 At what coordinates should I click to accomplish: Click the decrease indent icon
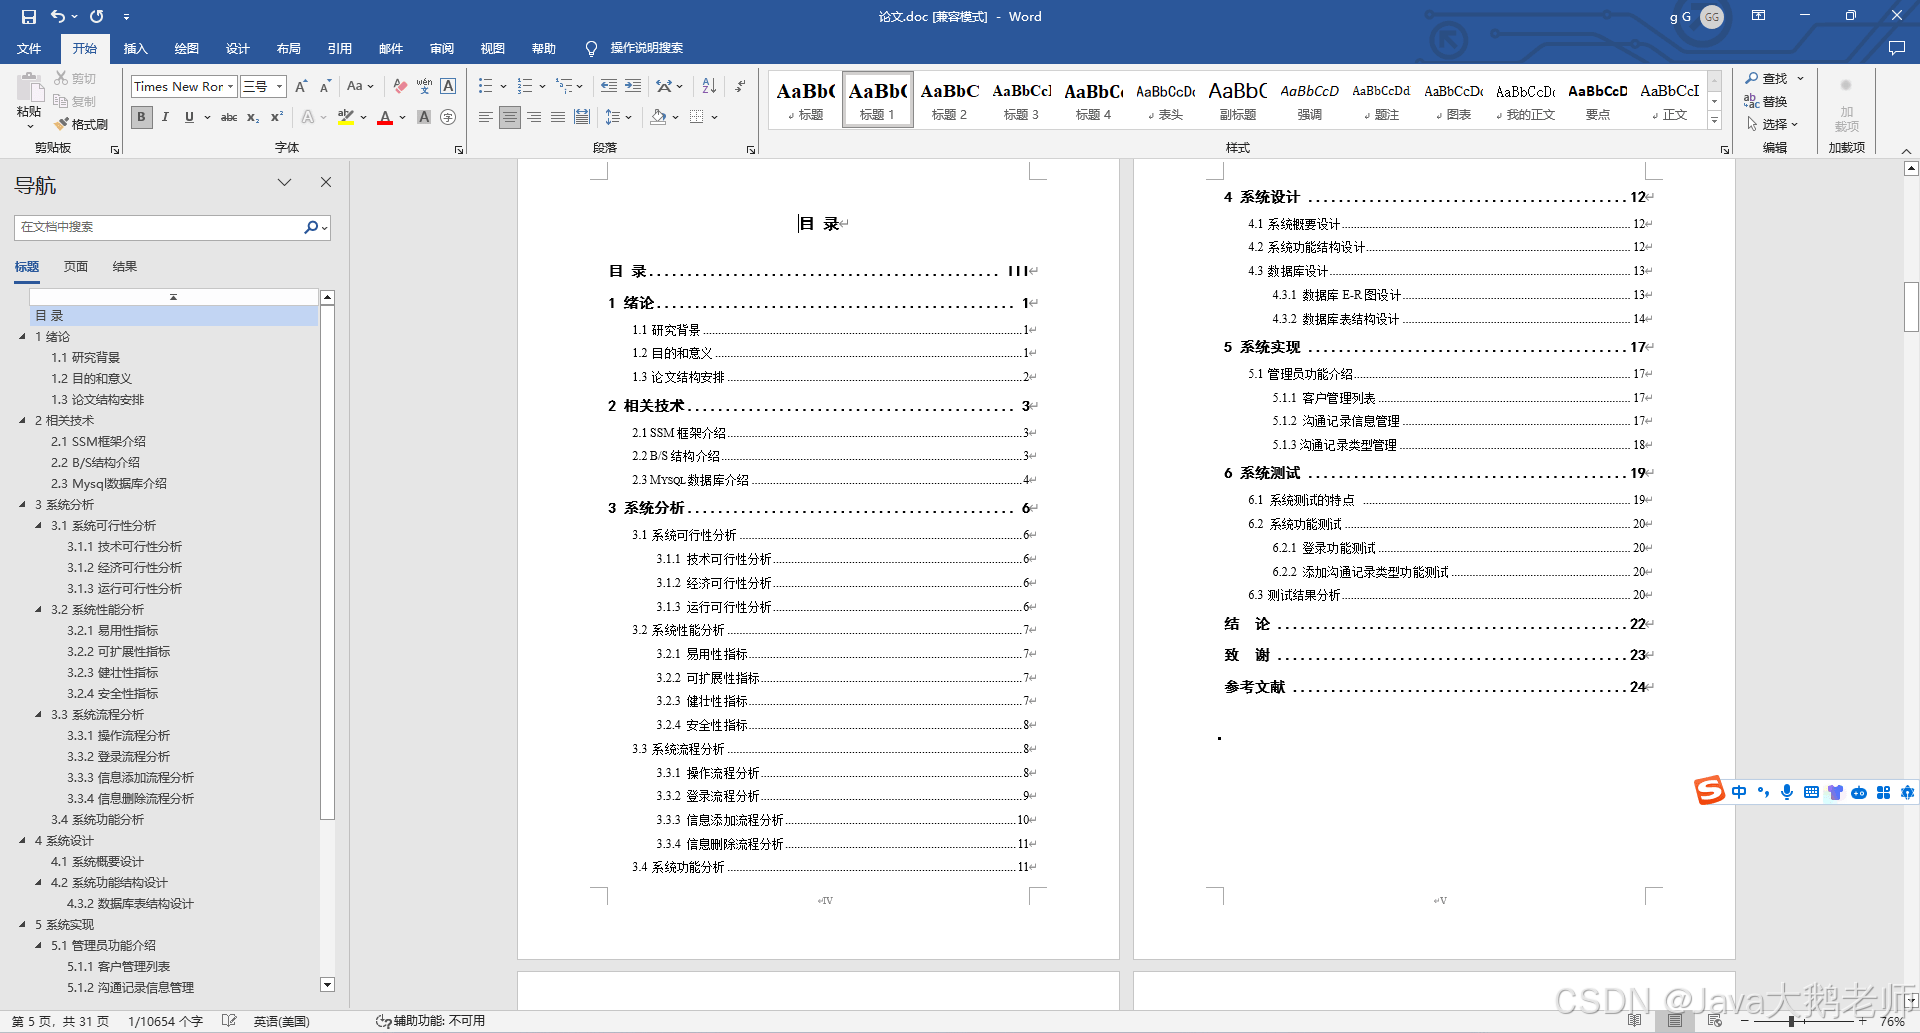point(609,87)
